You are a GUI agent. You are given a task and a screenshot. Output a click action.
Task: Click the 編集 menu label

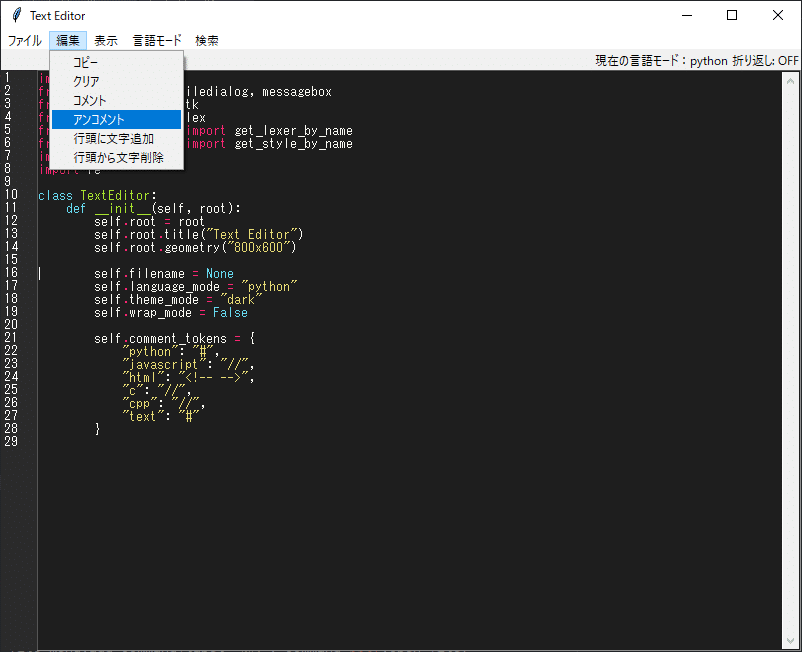coord(66,40)
